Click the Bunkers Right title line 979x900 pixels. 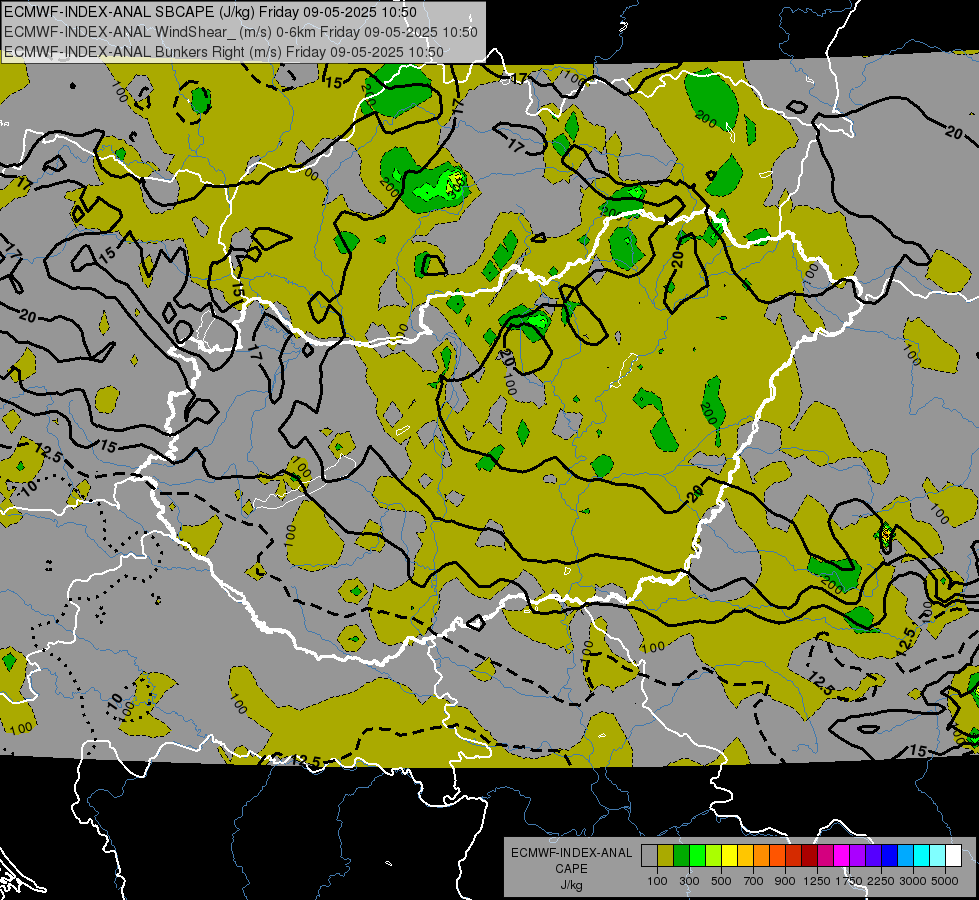[224, 52]
